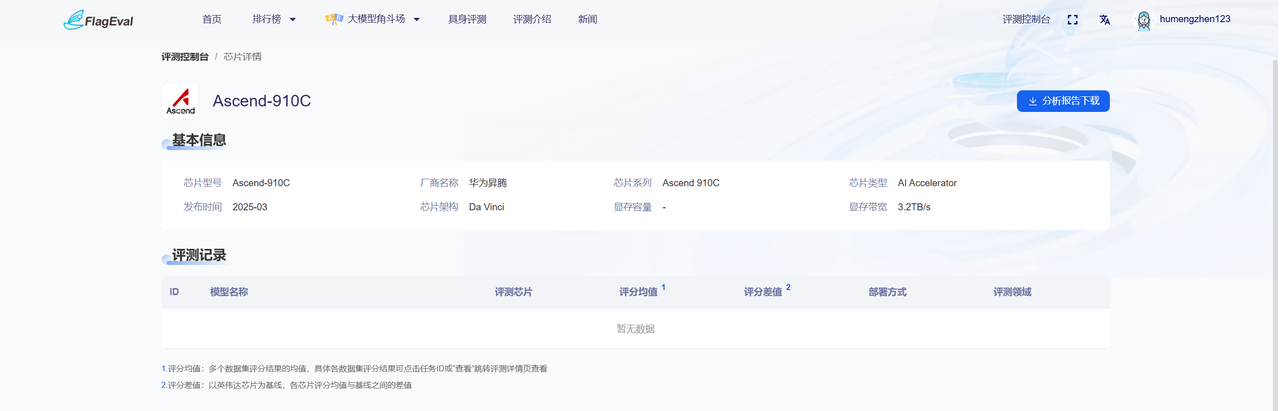1280x411 pixels.
Task: Click the 显存容量 label
Action: coord(633,207)
